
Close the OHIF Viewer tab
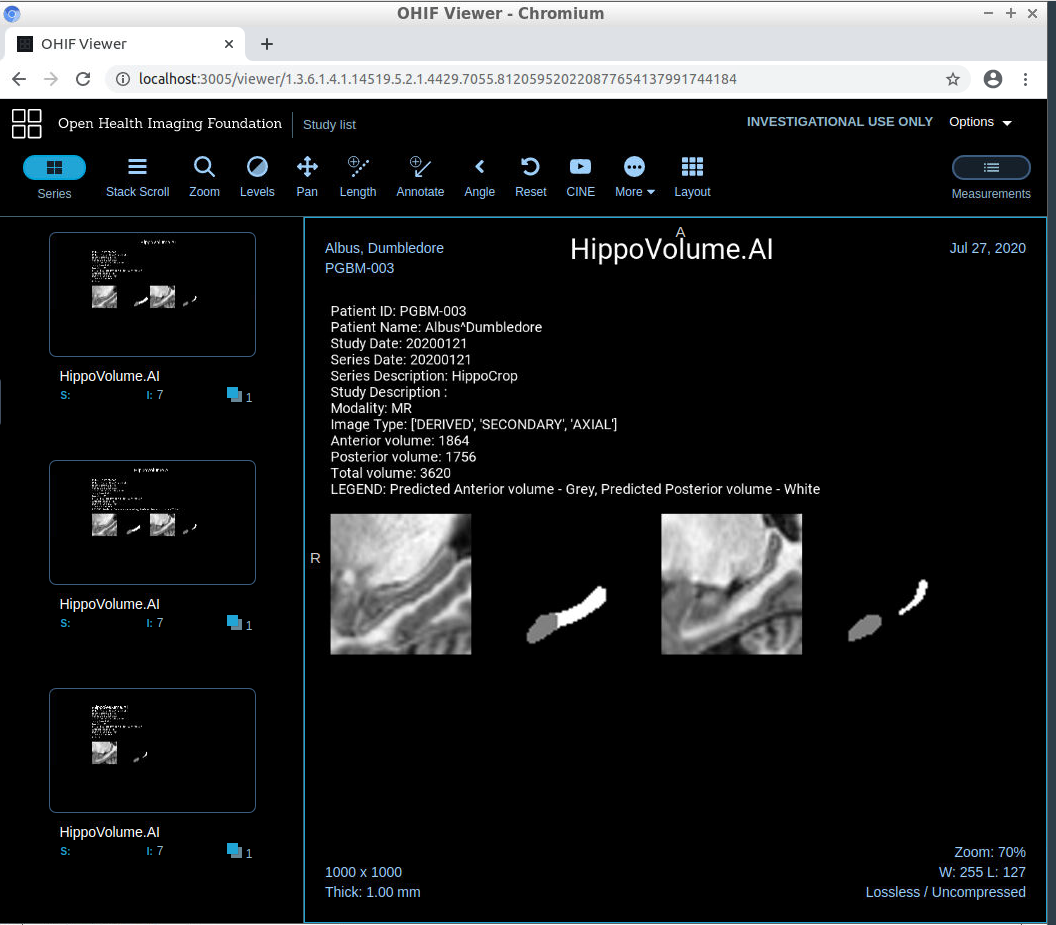[x=229, y=44]
